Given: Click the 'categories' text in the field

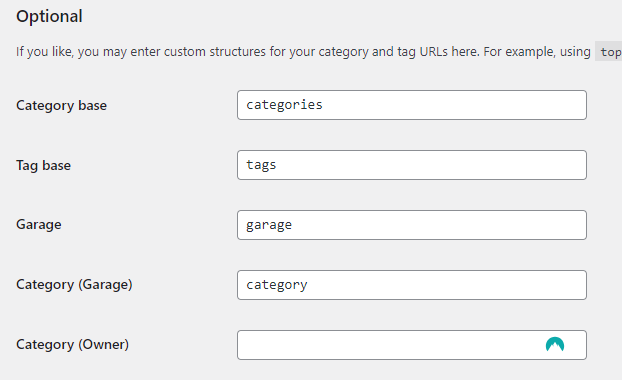Looking at the screenshot, I should point(284,105).
